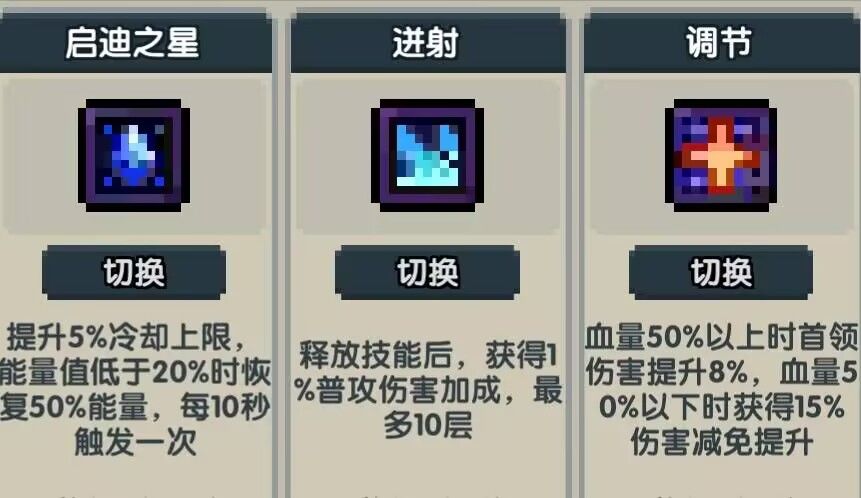Select the 迸射 title header
The width and height of the screenshot is (861, 498).
pyautogui.click(x=428, y=43)
